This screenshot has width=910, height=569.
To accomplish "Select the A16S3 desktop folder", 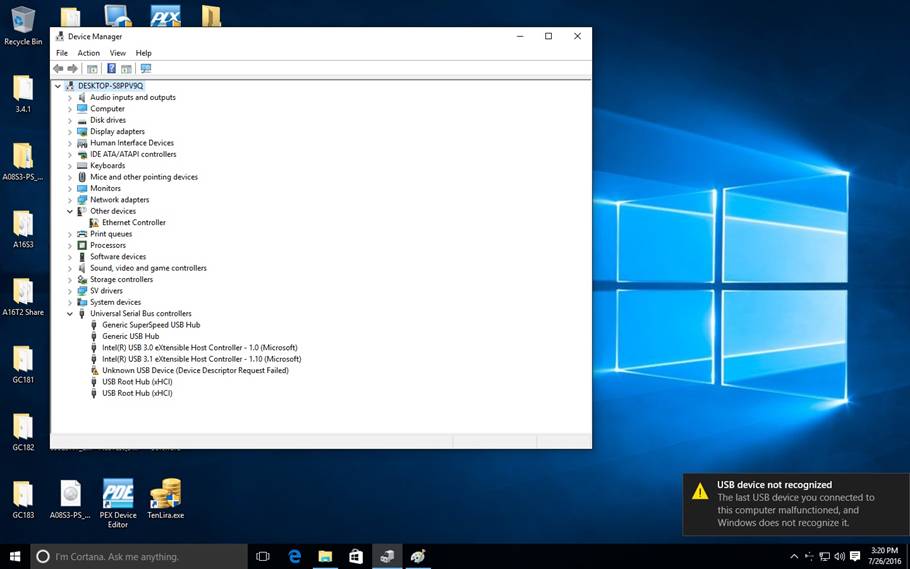I will point(23,229).
